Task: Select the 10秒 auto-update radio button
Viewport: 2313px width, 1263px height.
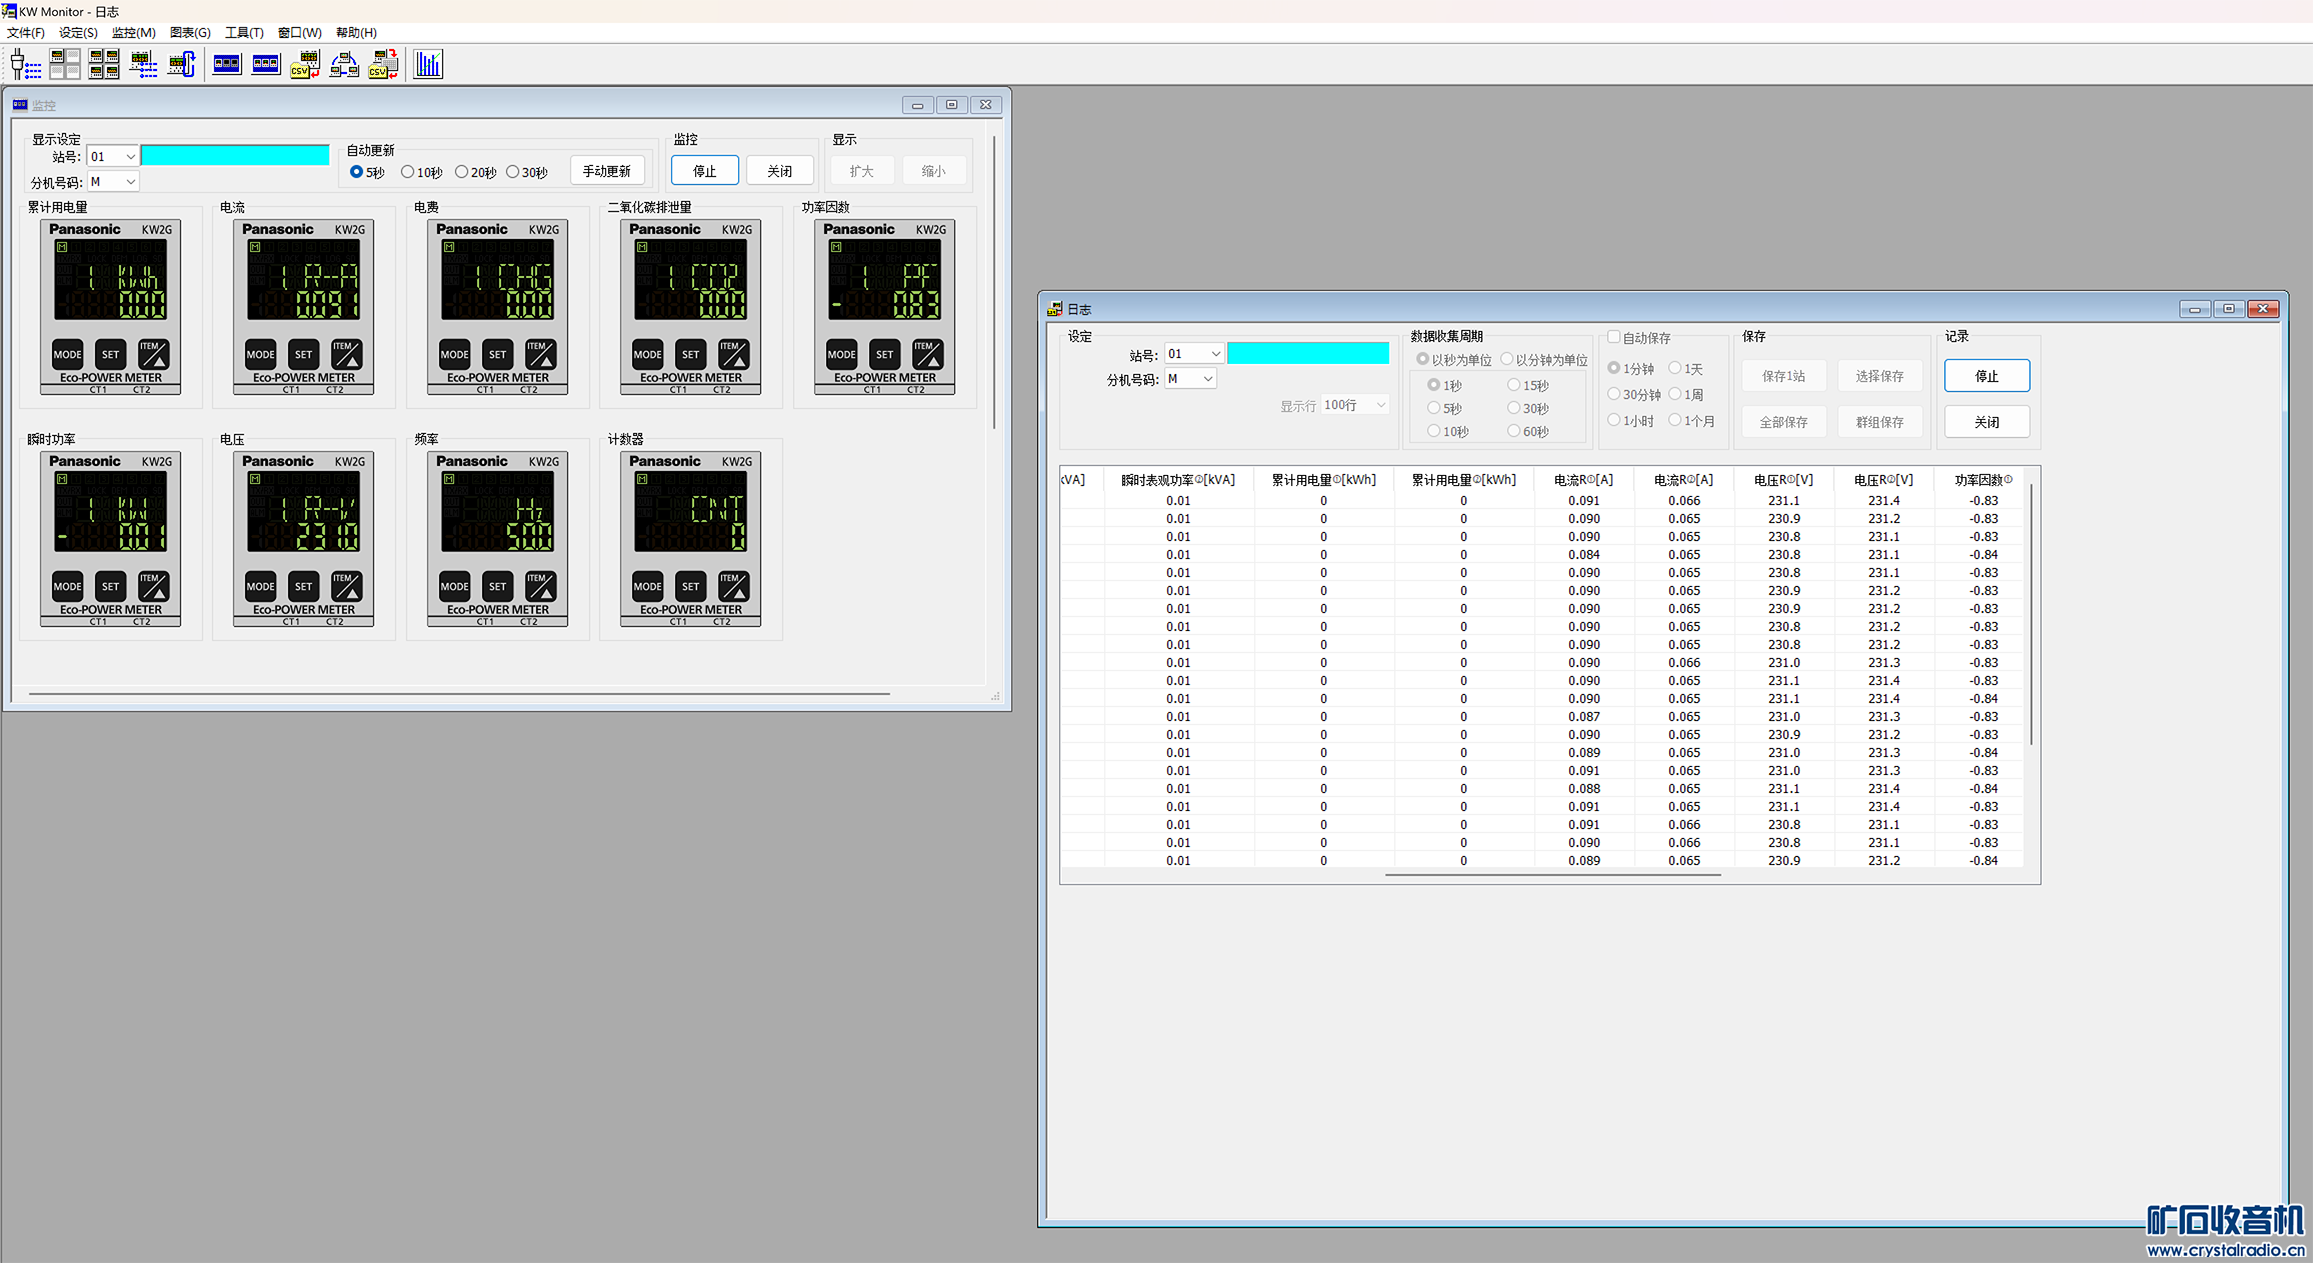Action: coord(408,172)
